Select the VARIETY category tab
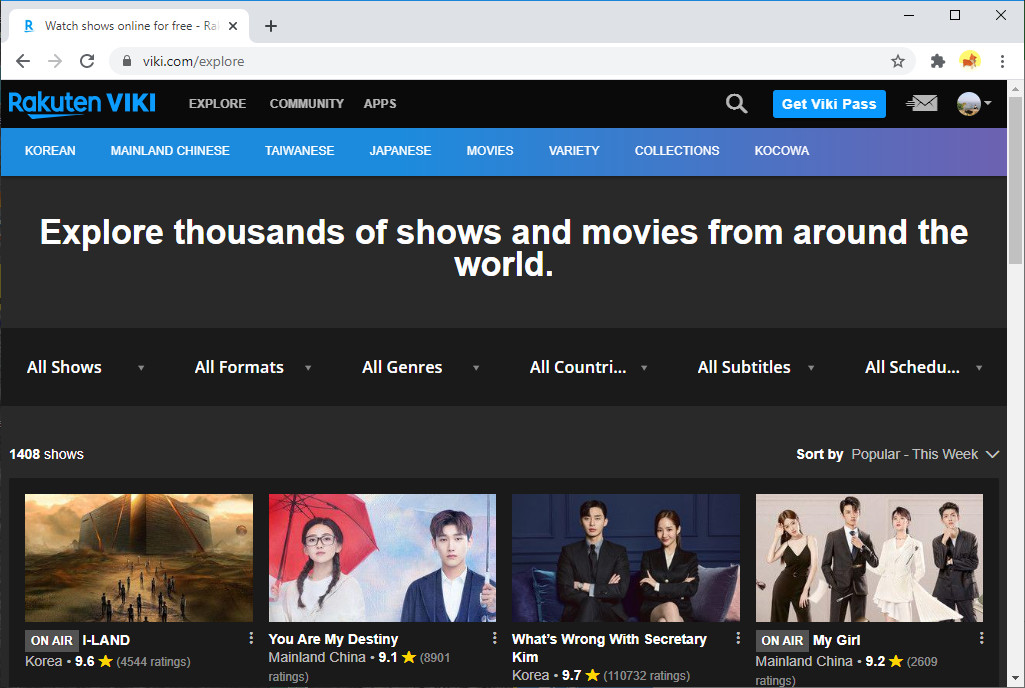 click(x=574, y=151)
